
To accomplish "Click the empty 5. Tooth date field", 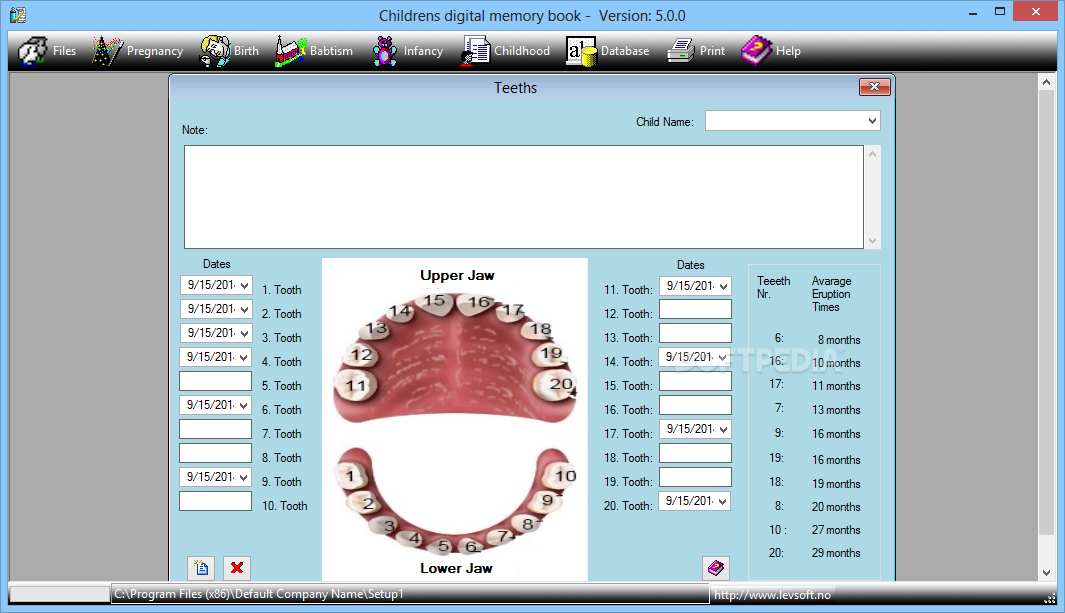I will [x=215, y=381].
